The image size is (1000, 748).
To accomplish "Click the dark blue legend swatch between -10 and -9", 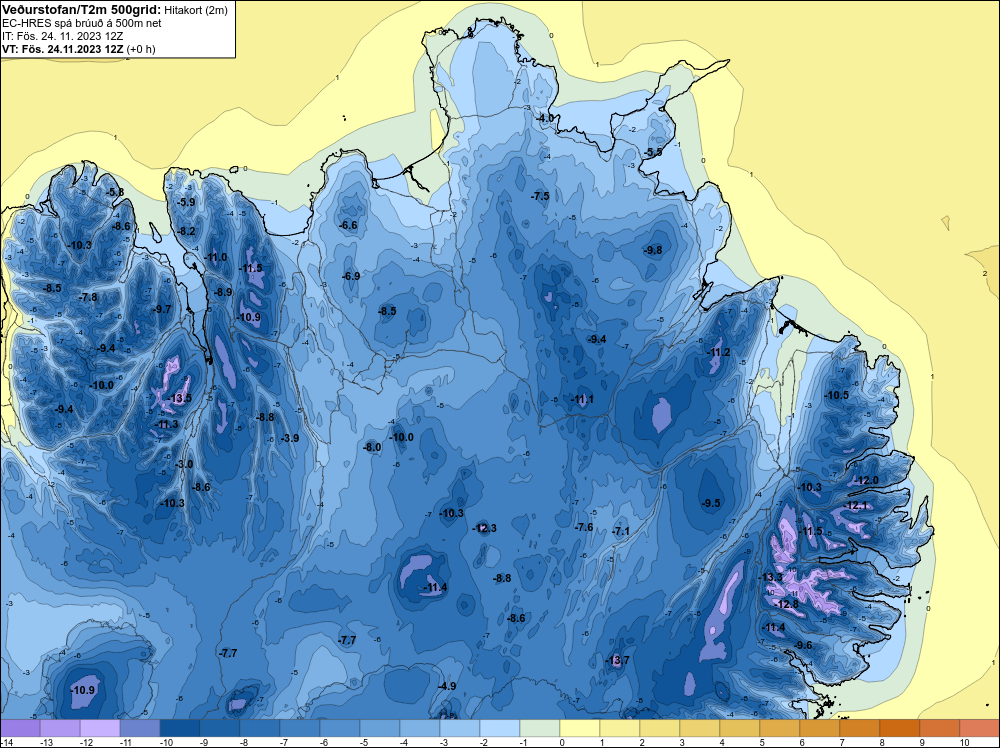I will pyautogui.click(x=179, y=728).
